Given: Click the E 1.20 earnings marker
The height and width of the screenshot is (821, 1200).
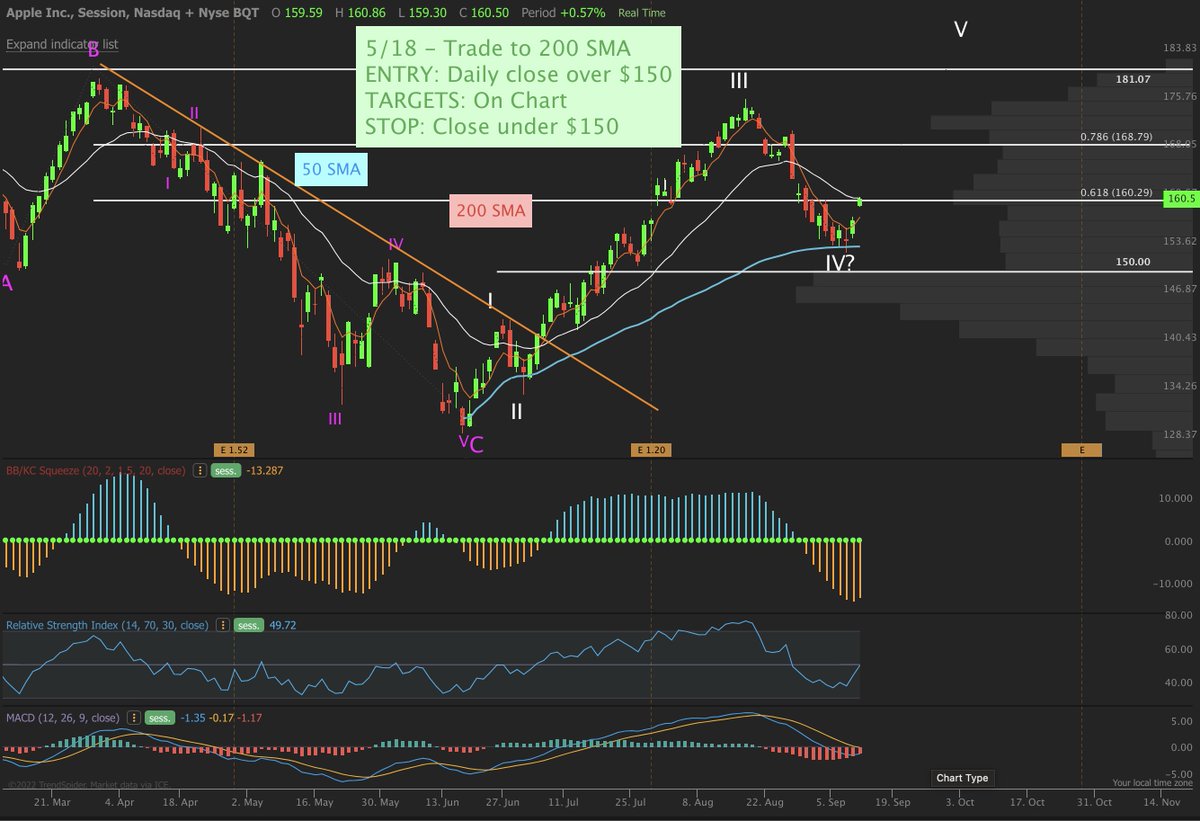Looking at the screenshot, I should tap(650, 450).
